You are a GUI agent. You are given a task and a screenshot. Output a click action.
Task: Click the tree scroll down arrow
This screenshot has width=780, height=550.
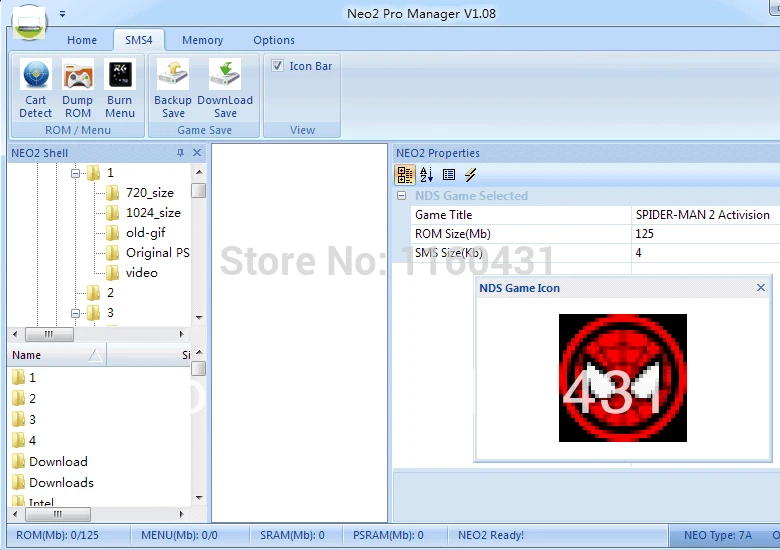click(x=199, y=317)
